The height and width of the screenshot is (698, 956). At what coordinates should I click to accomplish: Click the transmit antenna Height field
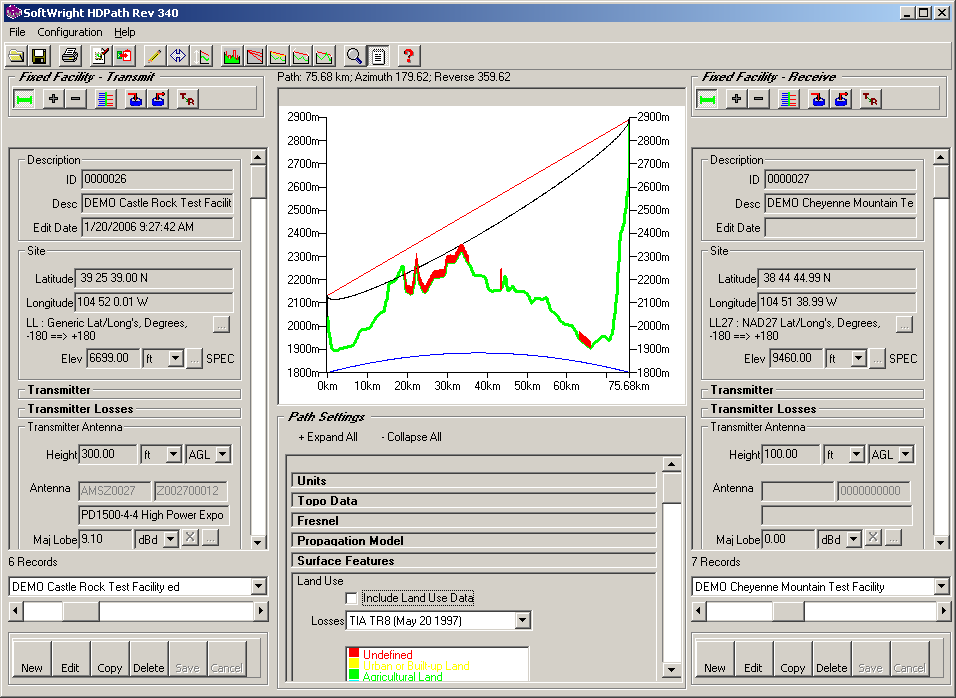[x=108, y=454]
